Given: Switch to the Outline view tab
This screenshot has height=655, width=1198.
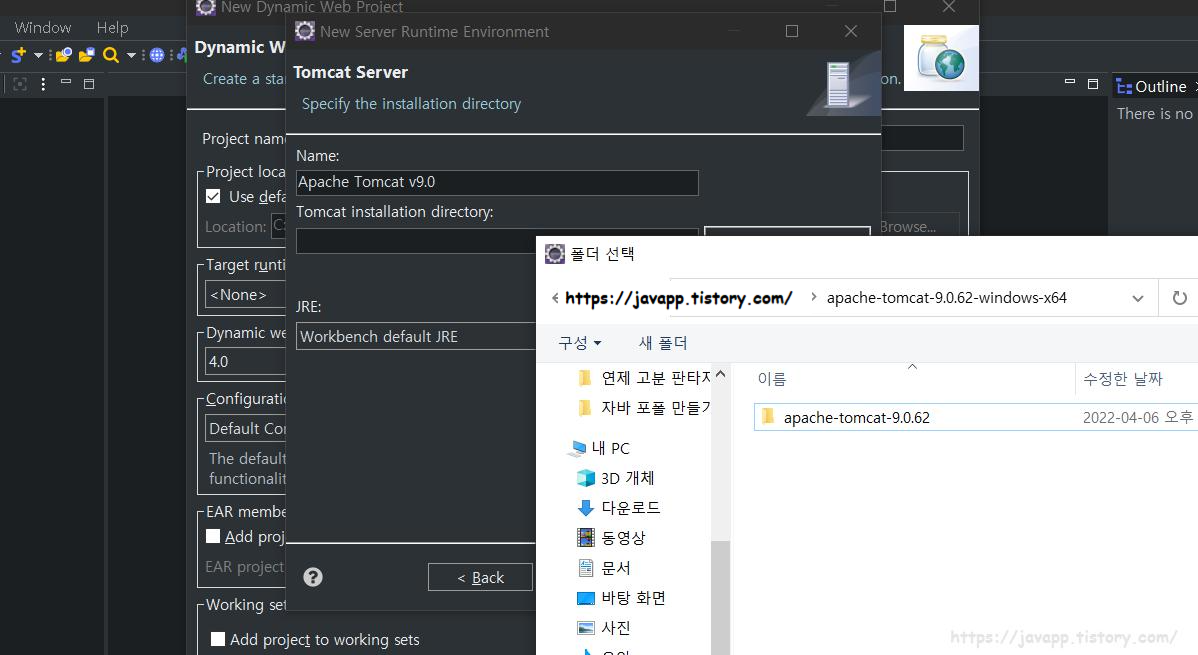Looking at the screenshot, I should 1151,87.
